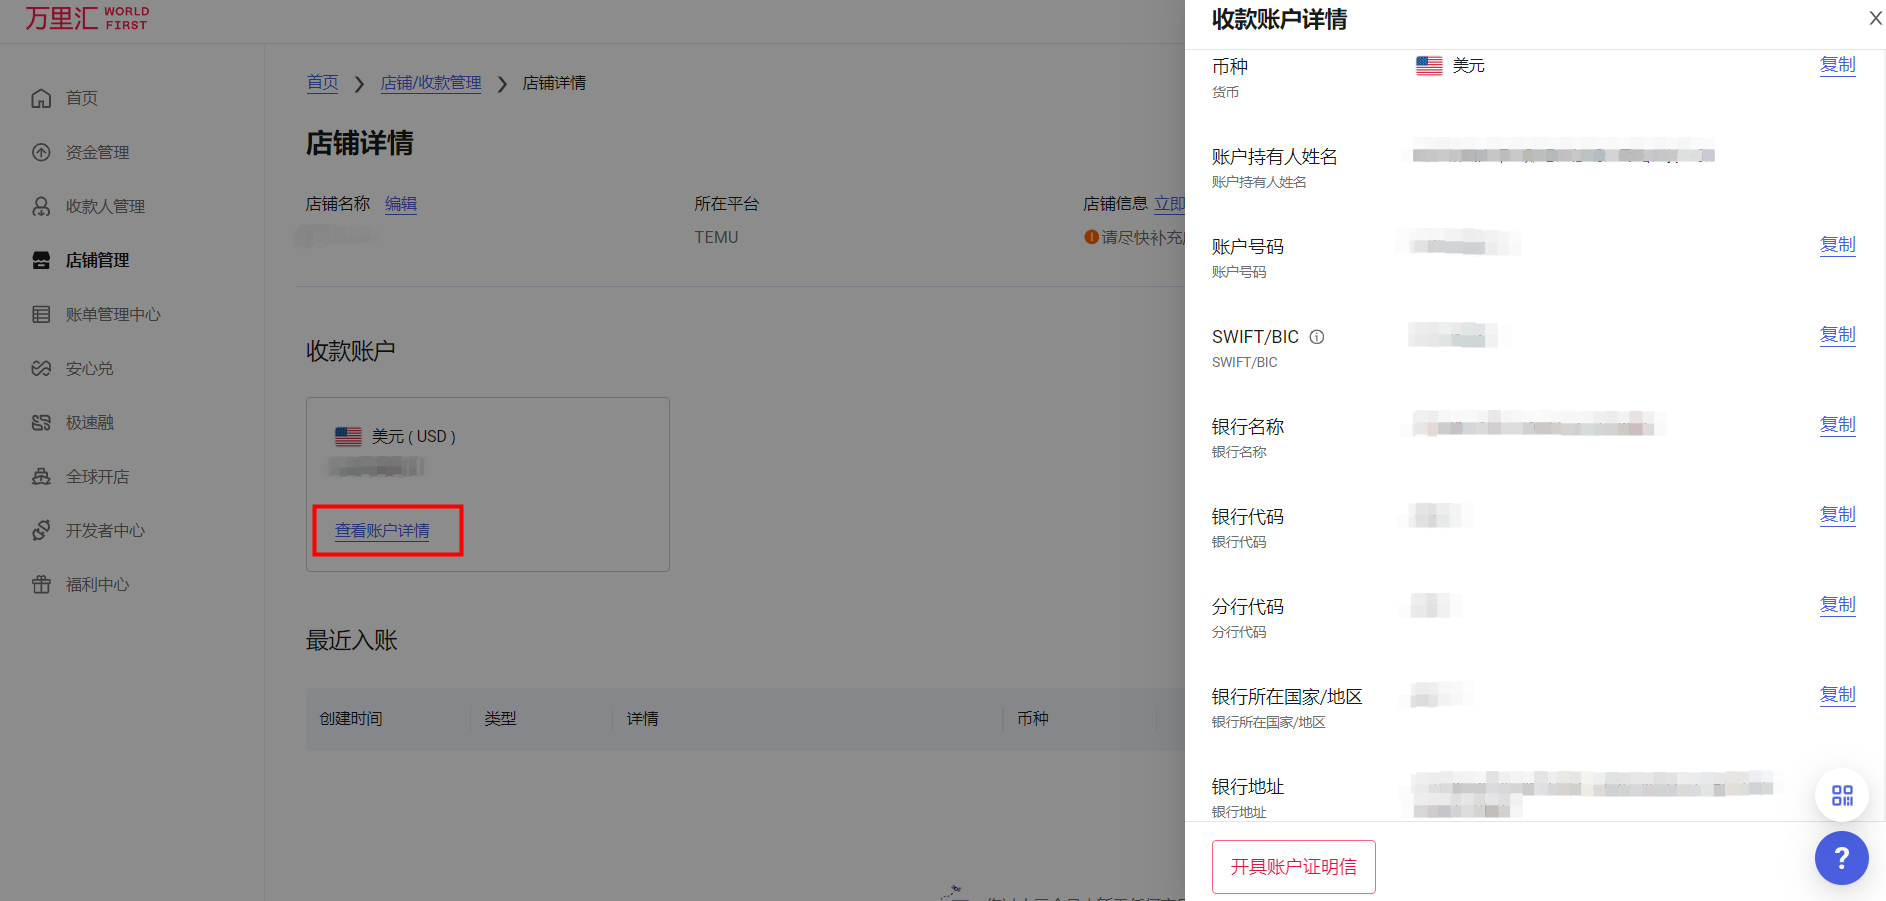The image size is (1886, 901).
Task: Click the 福利中心 gift icon
Action: click(41, 584)
